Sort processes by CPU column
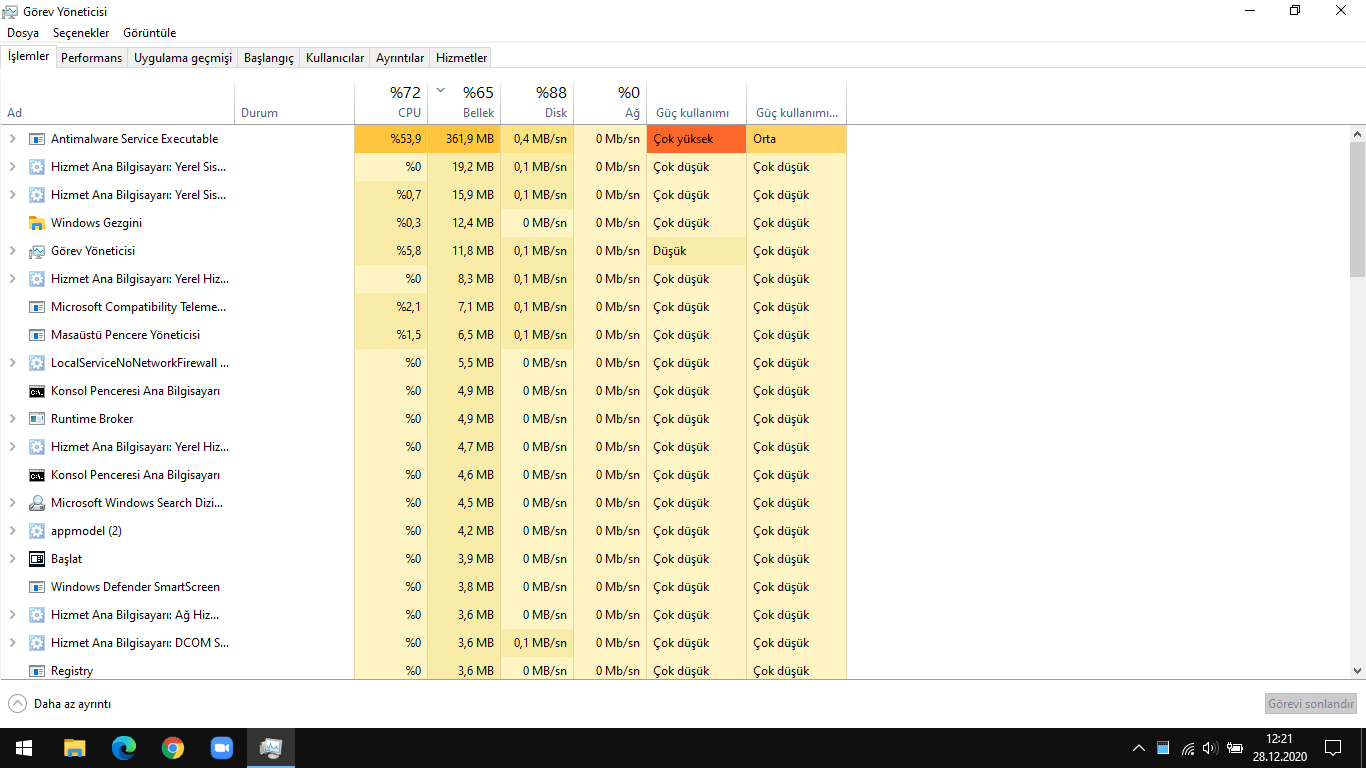The height and width of the screenshot is (768, 1366). (x=391, y=103)
